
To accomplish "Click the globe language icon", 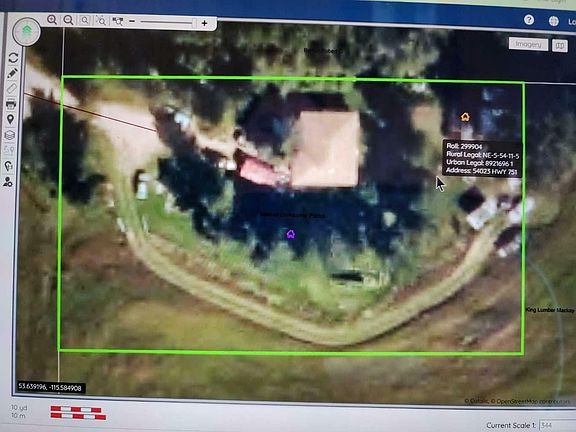I will pyautogui.click(x=554, y=21).
